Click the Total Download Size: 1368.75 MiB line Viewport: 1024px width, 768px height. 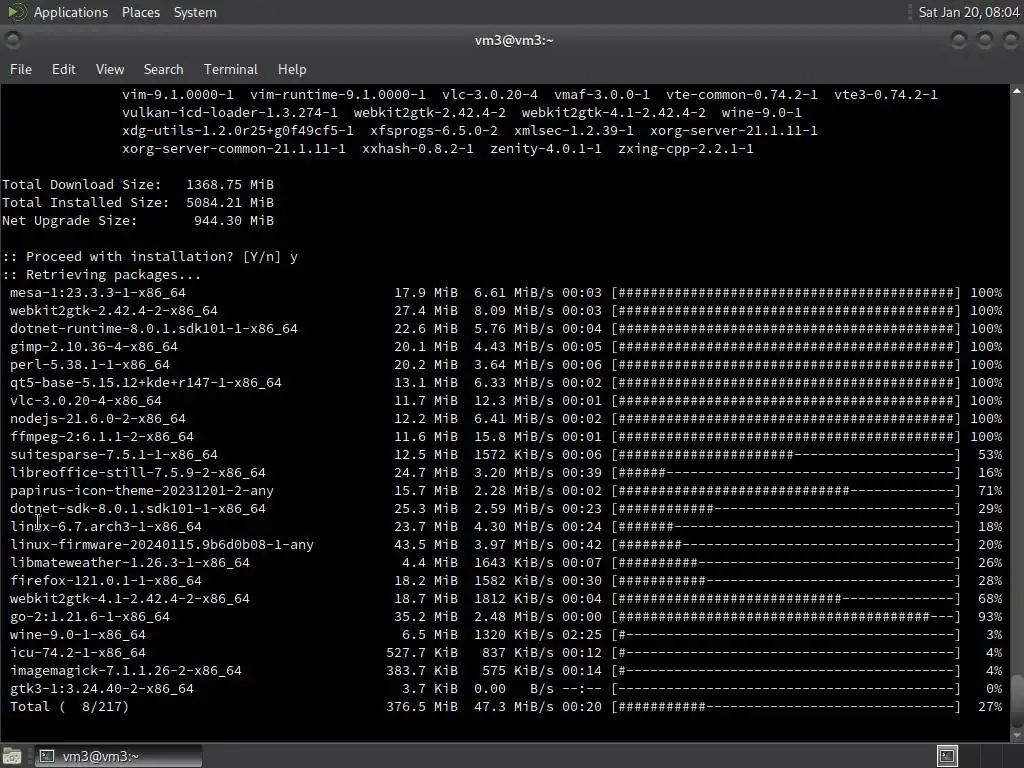point(138,185)
